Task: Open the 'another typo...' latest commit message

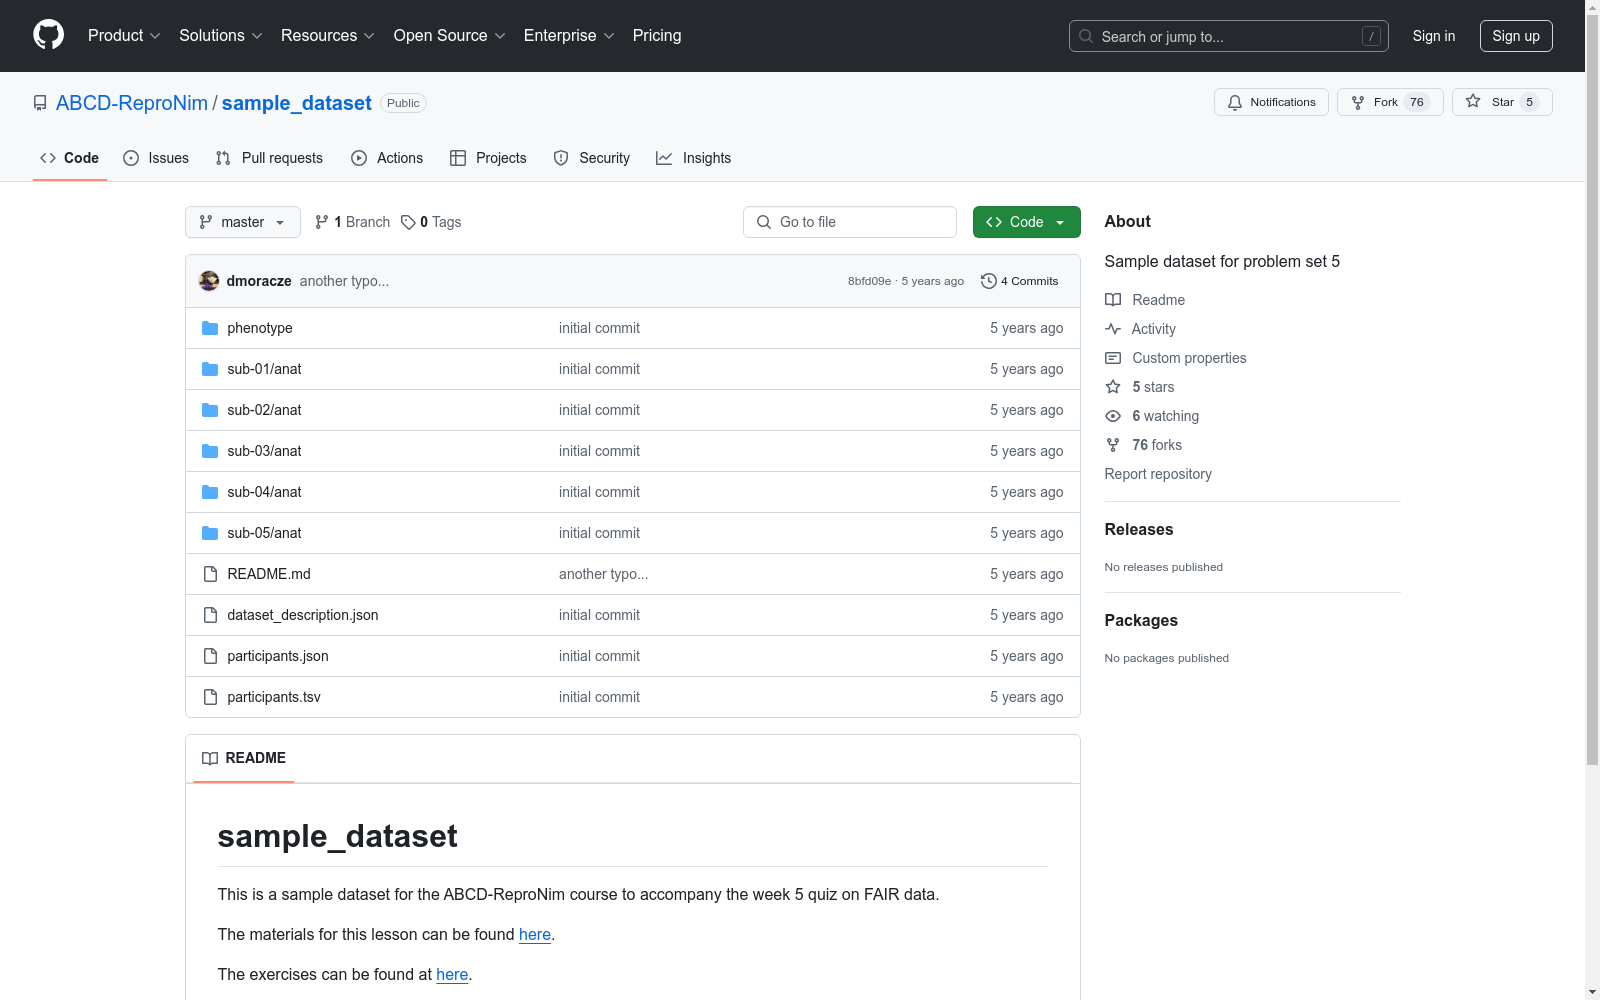Action: click(344, 281)
